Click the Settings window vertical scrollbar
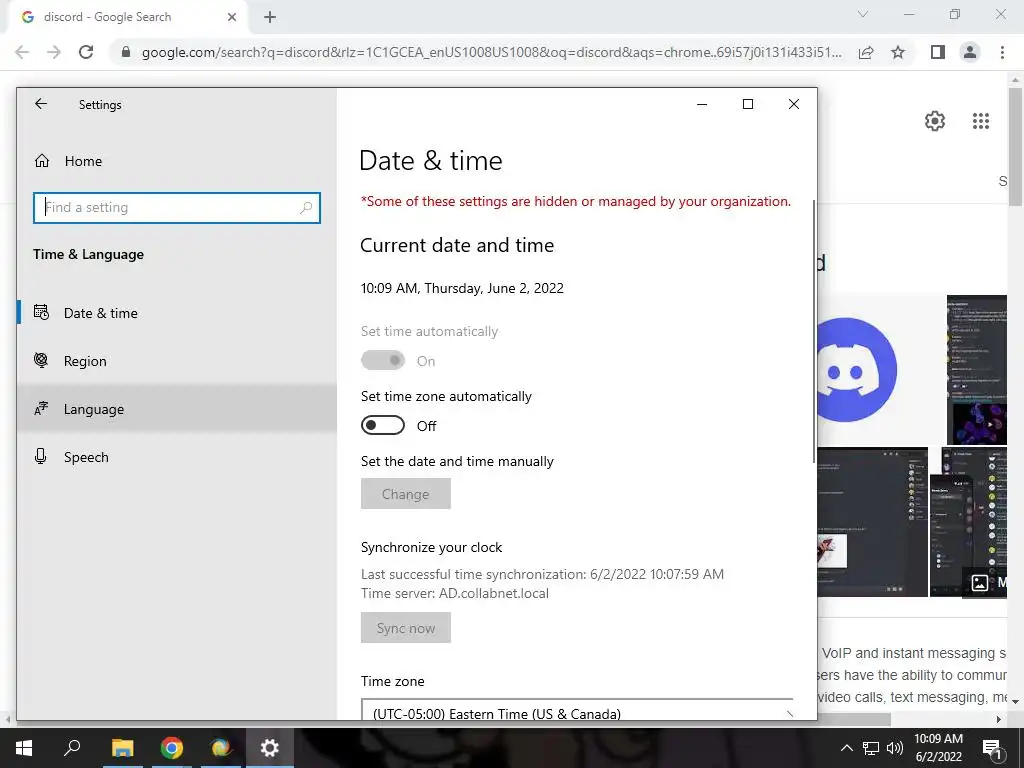Screen dimensions: 1024x768 click(x=814, y=332)
